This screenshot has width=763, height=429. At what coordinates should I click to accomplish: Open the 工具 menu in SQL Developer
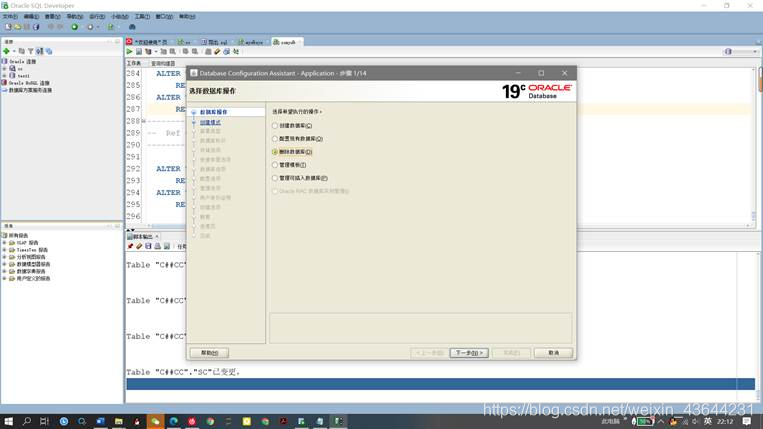click(x=142, y=17)
